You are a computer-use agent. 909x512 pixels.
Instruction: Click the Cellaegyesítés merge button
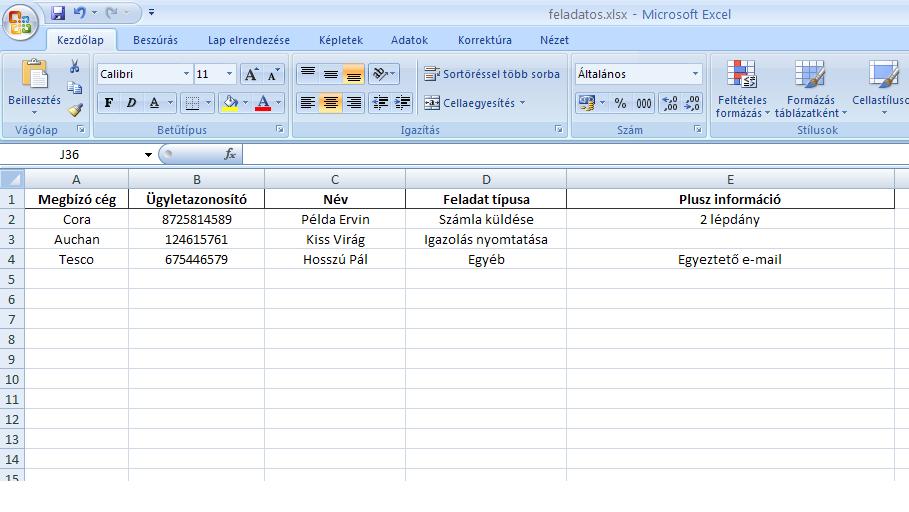tap(470, 103)
